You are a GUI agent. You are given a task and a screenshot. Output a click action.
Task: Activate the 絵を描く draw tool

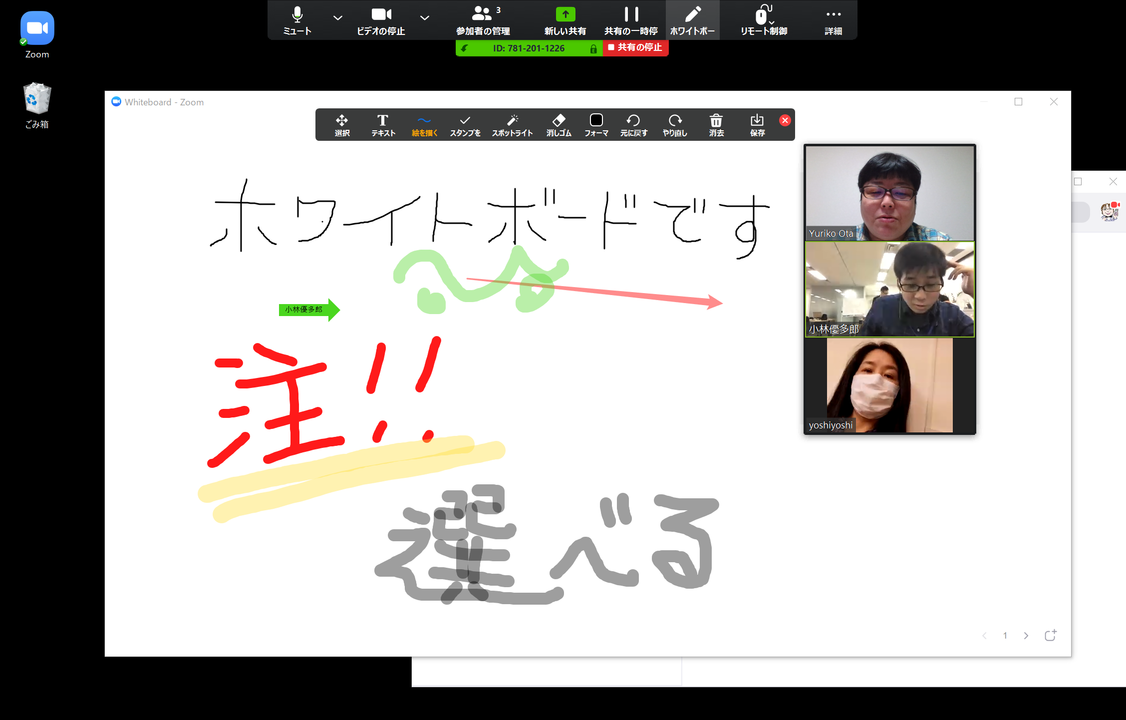click(424, 125)
